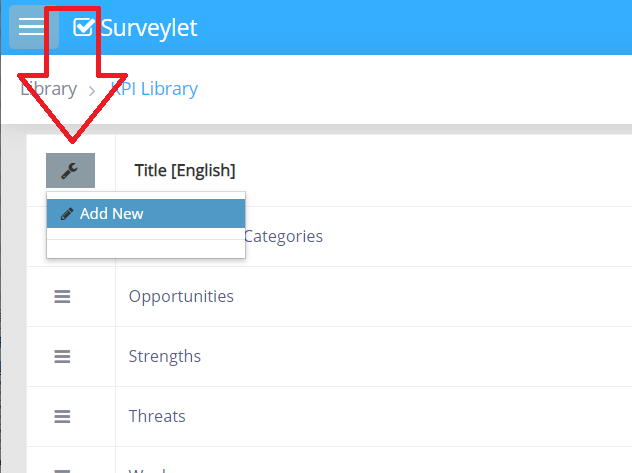Click the Title [English] column header

pos(185,170)
